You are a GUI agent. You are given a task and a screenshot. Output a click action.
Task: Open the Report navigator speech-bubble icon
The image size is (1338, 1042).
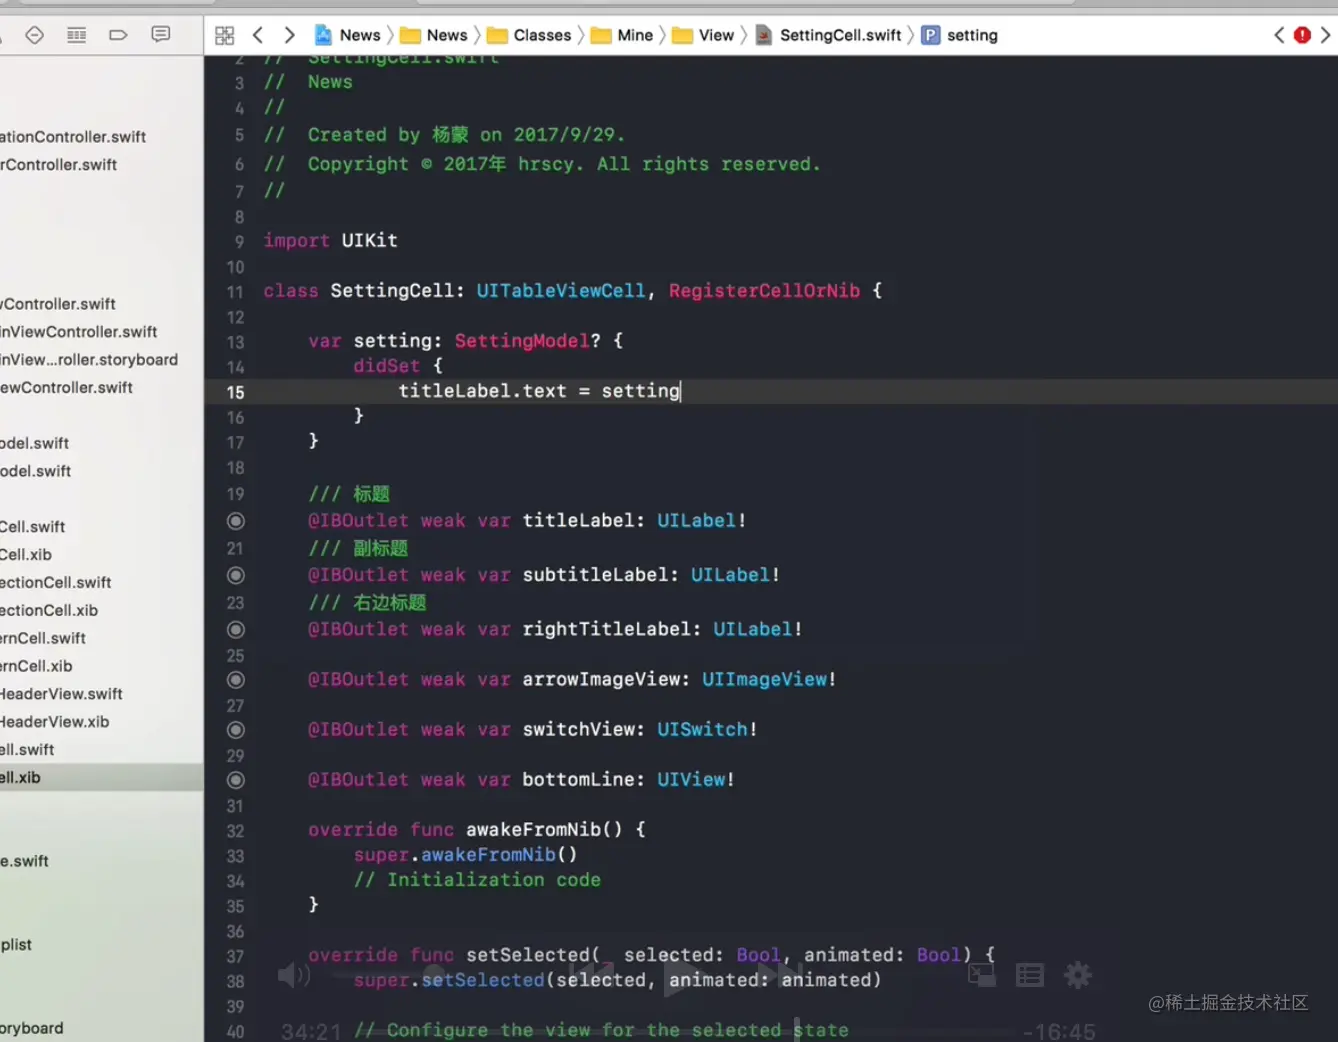(160, 35)
